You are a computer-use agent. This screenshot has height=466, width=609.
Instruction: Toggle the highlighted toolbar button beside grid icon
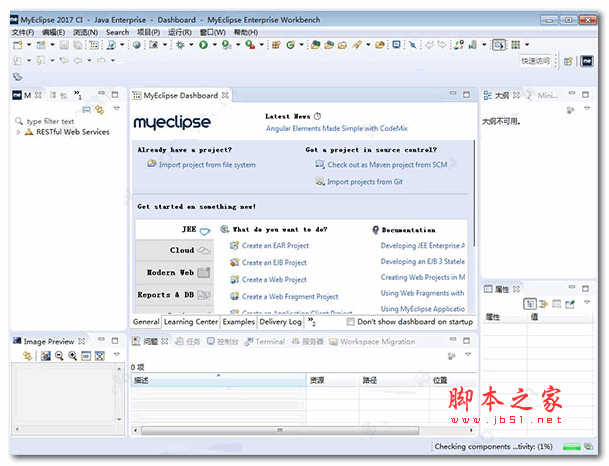499,45
